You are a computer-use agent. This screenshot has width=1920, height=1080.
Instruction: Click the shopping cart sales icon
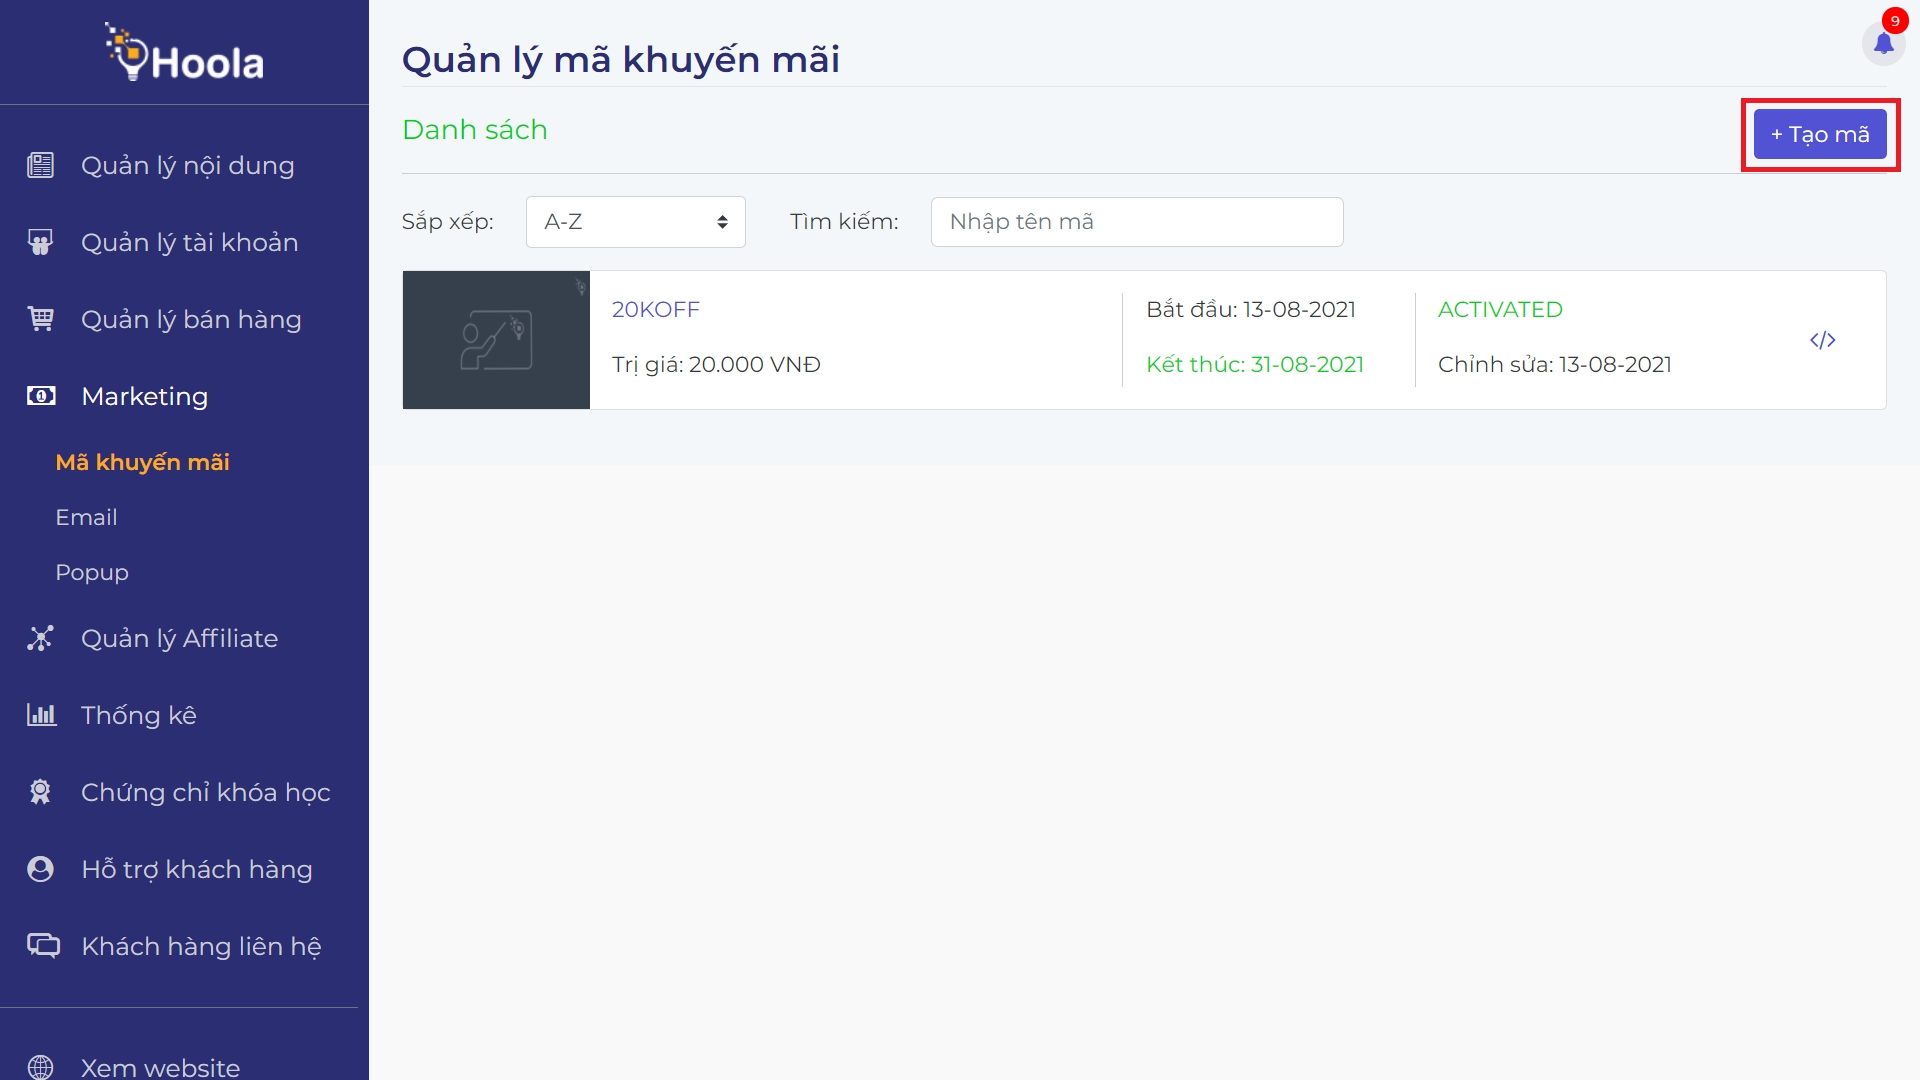pos(41,319)
